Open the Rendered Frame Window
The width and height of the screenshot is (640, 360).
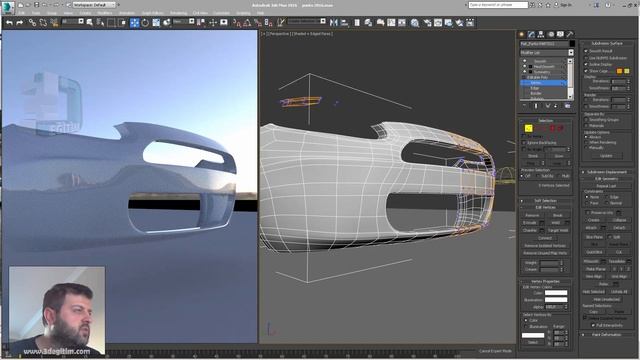coord(438,23)
